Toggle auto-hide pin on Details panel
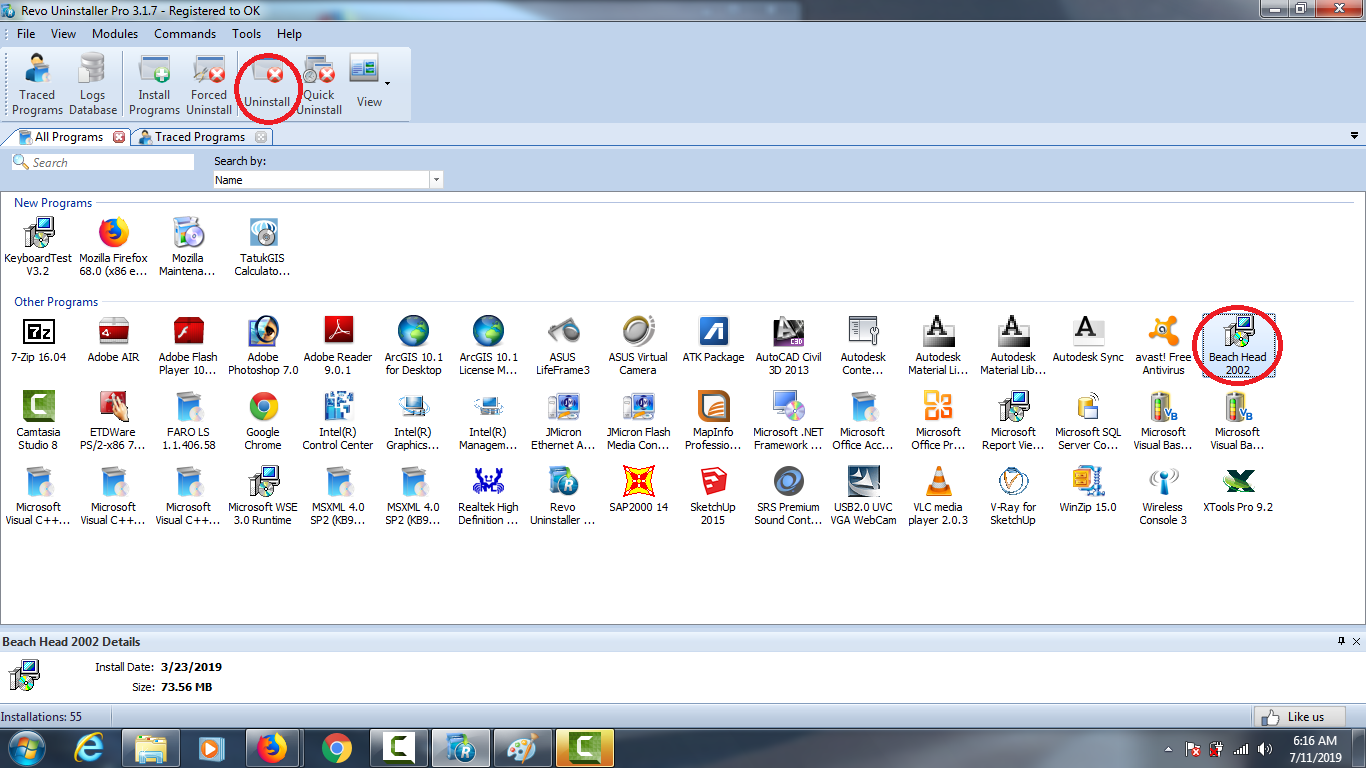Viewport: 1366px width, 768px height. (x=1341, y=641)
